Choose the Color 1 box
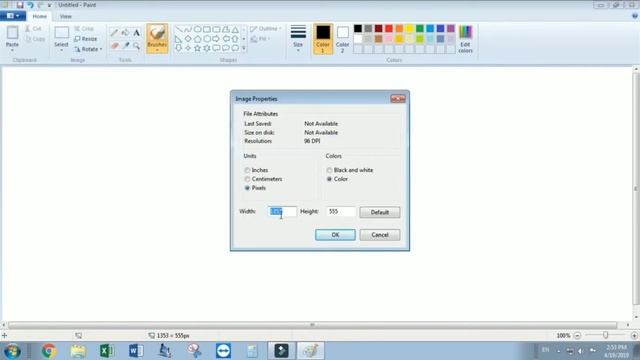Screen dimensions: 640x360 323,39
